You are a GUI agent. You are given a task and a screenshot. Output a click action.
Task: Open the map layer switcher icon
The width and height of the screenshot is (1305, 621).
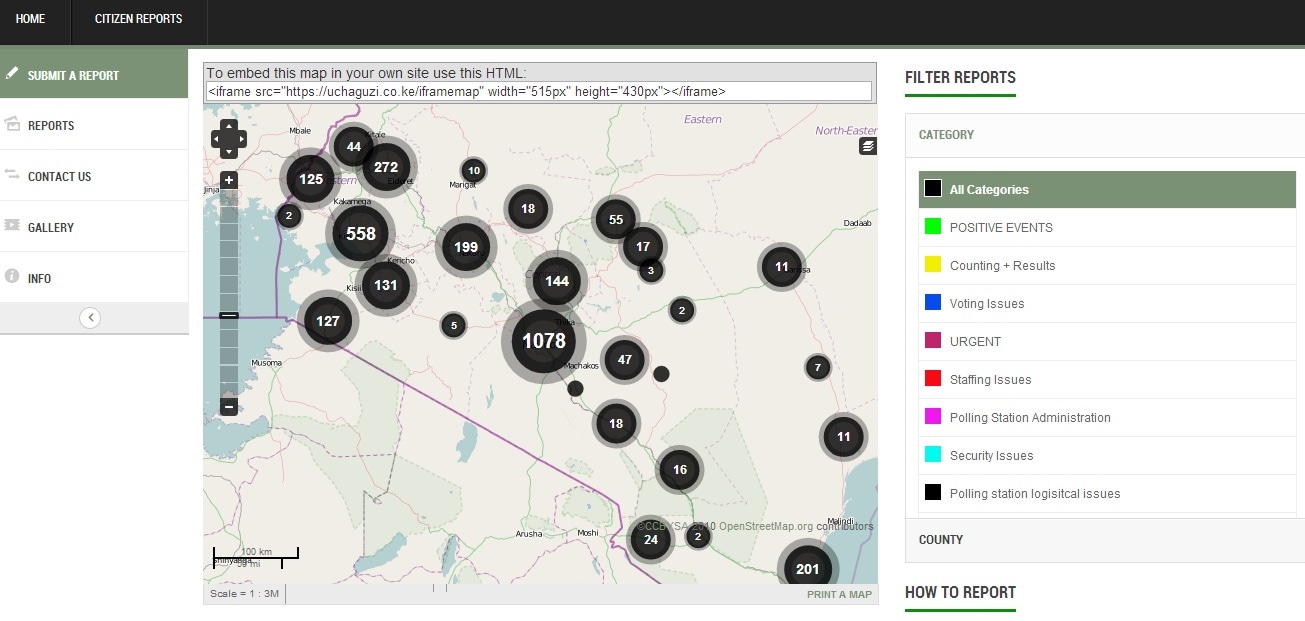(867, 147)
